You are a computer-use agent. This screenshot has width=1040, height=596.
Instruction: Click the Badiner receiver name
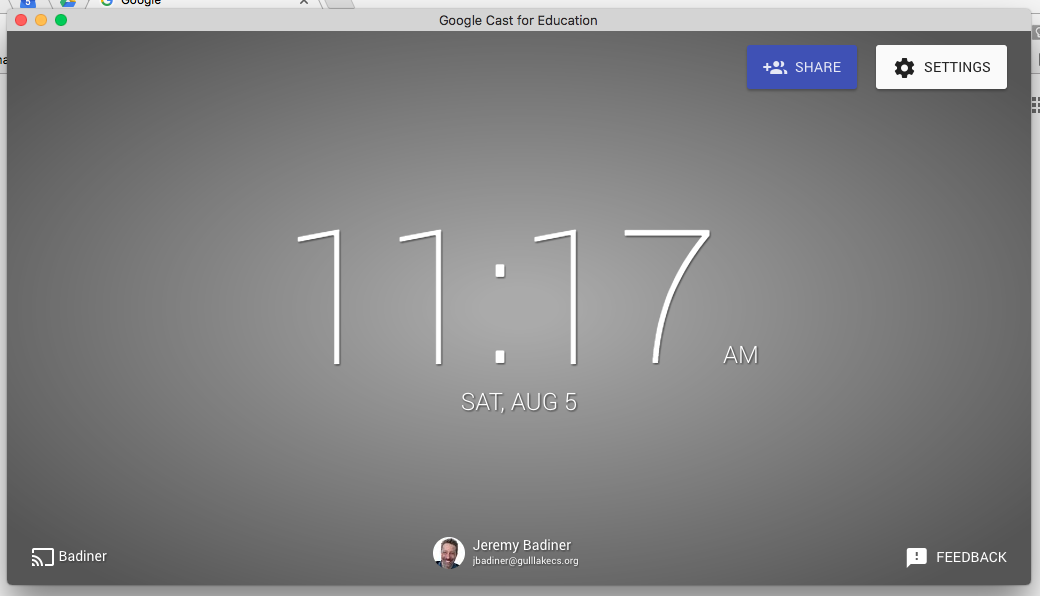coord(82,556)
